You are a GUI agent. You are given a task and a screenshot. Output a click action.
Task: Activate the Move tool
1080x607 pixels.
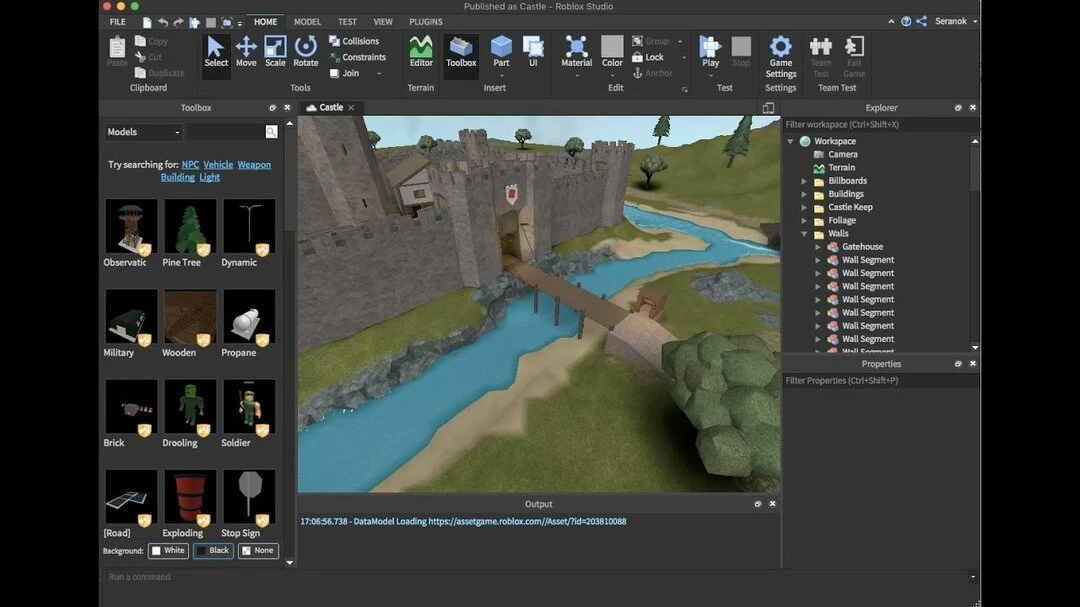[246, 52]
